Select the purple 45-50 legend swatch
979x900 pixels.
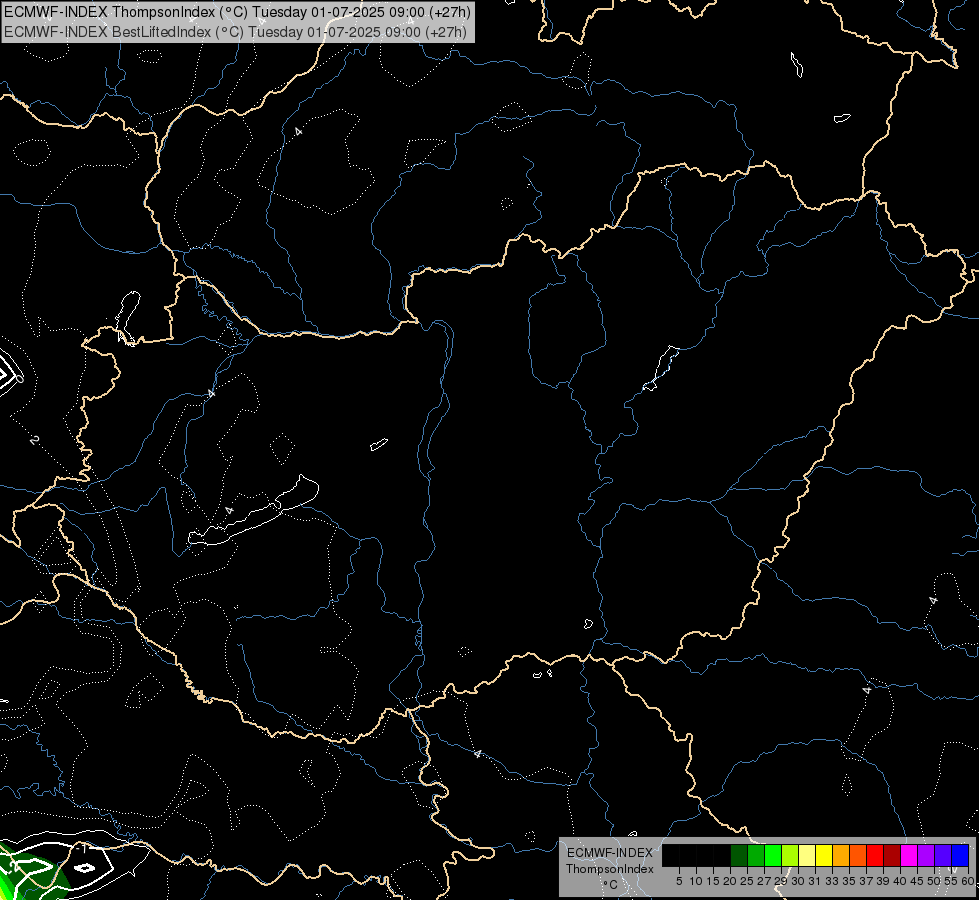(x=926, y=855)
